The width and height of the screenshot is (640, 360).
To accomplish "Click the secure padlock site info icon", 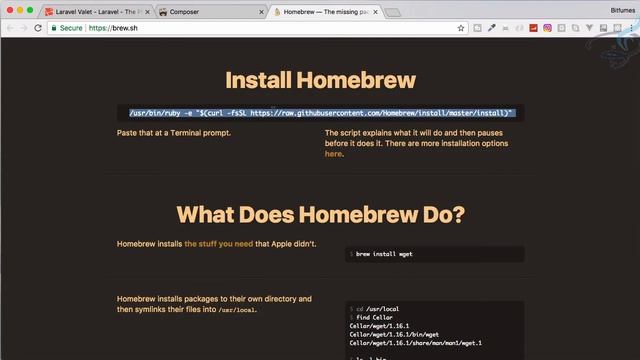I will pyautogui.click(x=54, y=28).
